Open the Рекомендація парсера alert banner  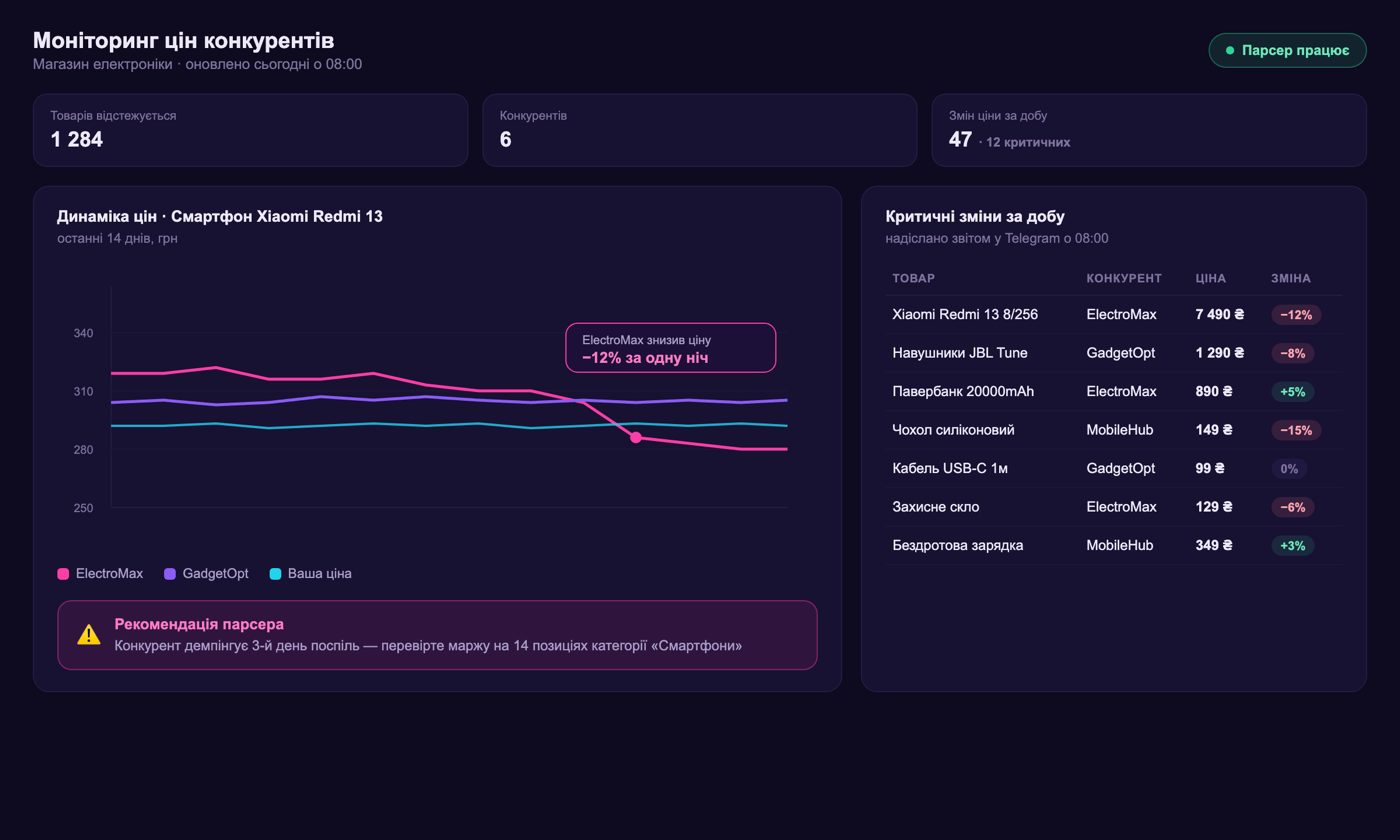point(437,635)
